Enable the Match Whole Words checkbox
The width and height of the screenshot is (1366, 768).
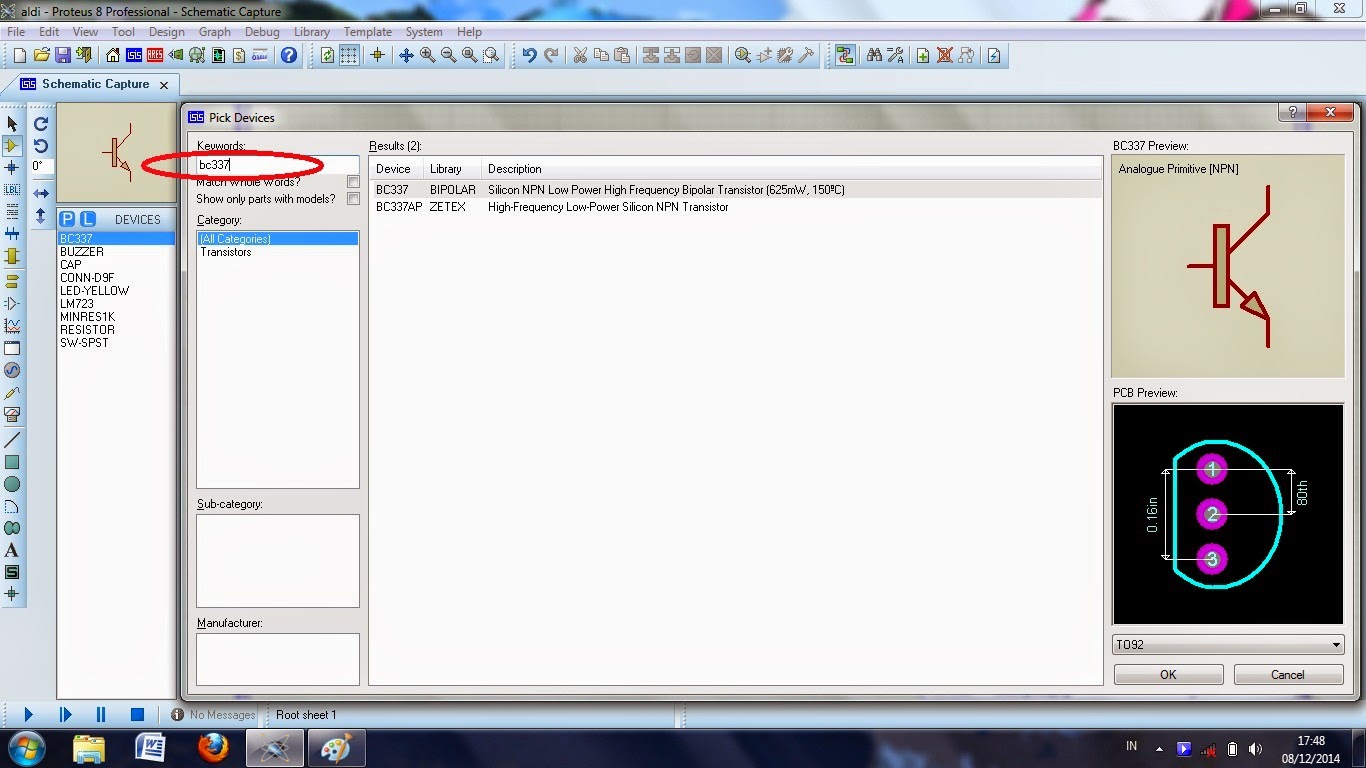[353, 182]
